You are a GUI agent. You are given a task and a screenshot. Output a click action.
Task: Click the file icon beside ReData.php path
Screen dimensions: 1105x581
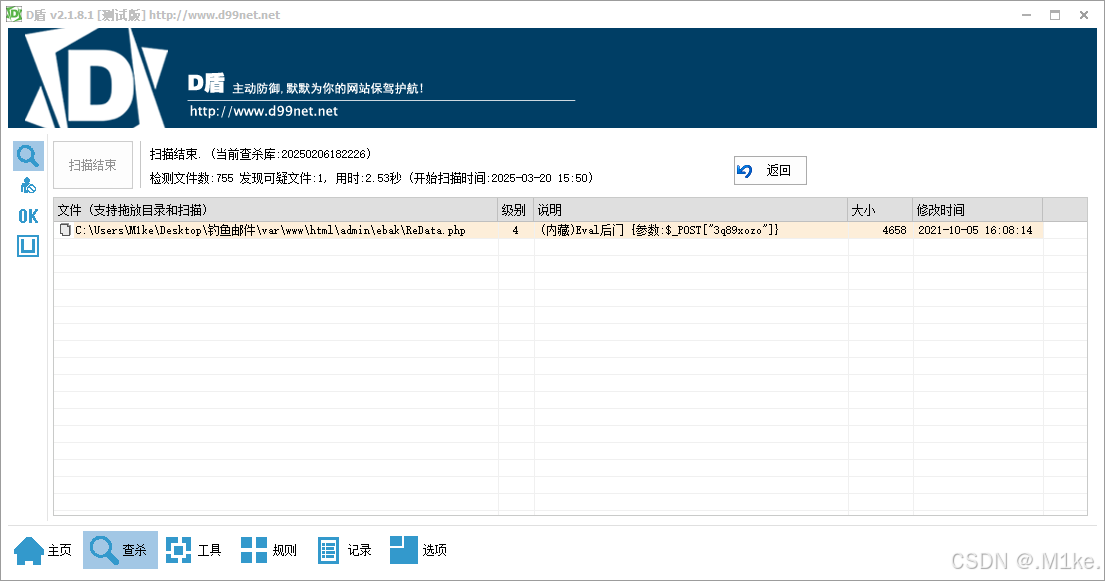pyautogui.click(x=66, y=230)
